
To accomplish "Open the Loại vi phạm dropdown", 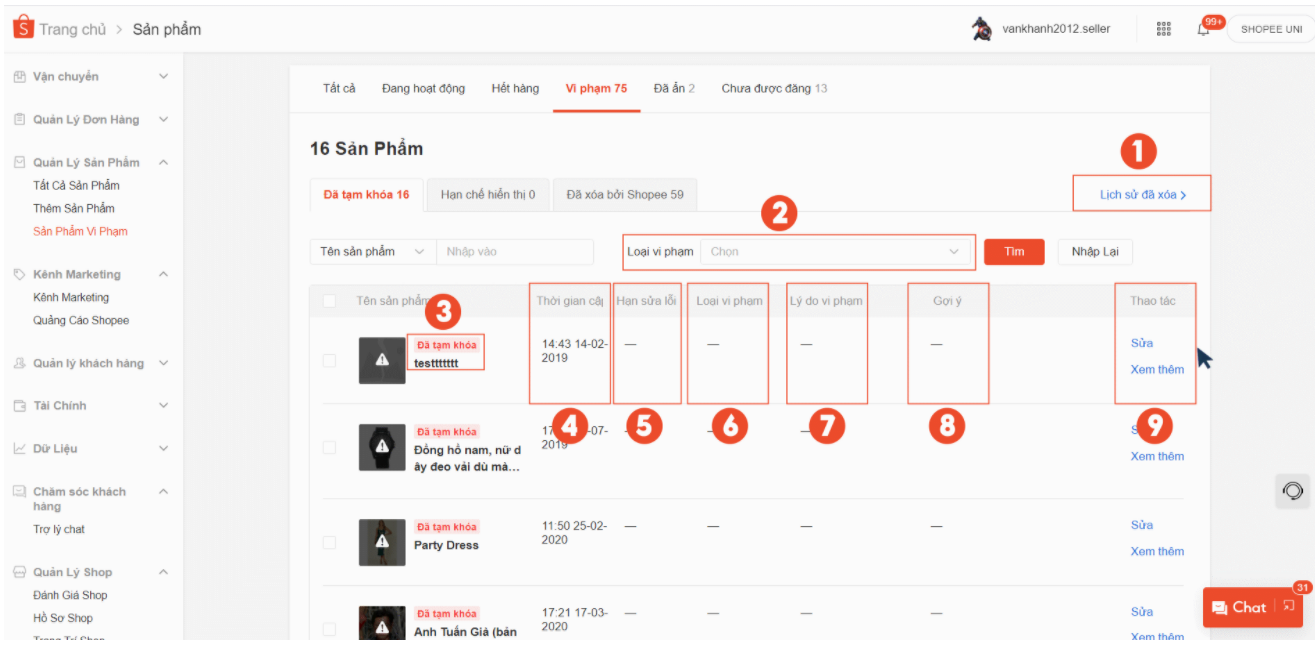I will click(x=835, y=252).
